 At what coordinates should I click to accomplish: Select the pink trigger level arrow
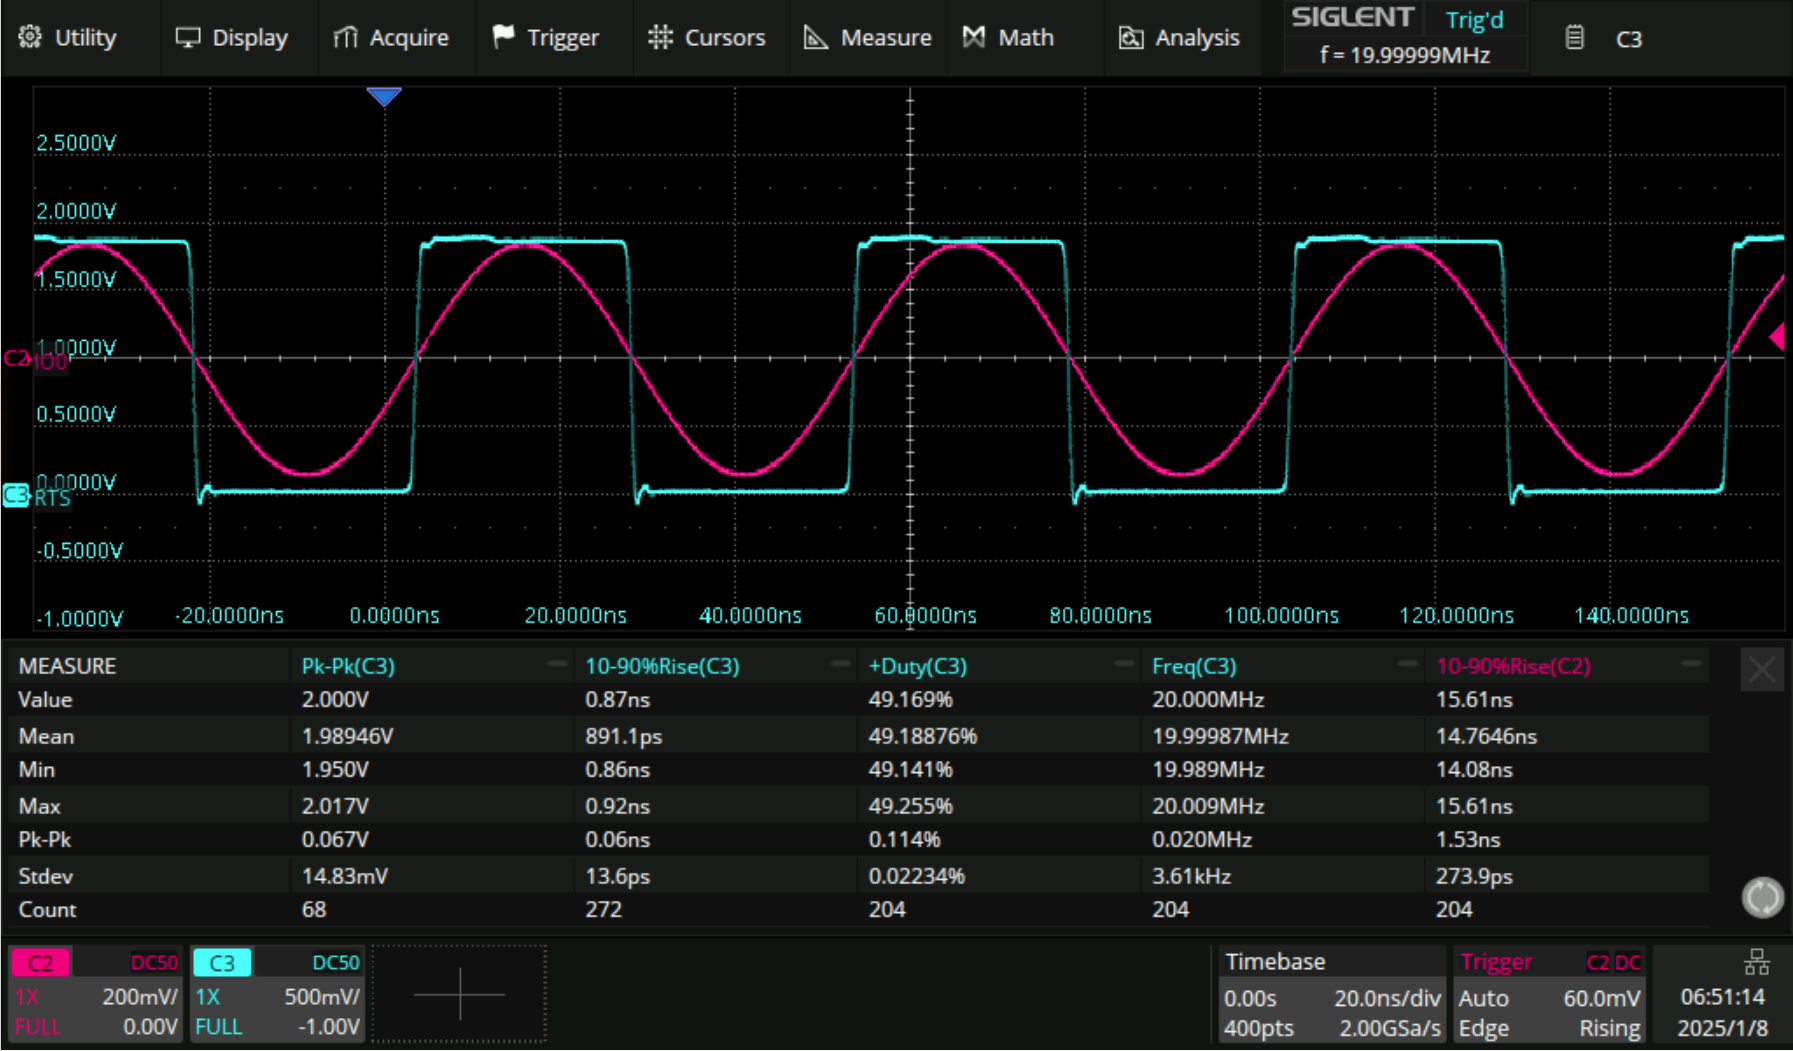tap(1777, 337)
